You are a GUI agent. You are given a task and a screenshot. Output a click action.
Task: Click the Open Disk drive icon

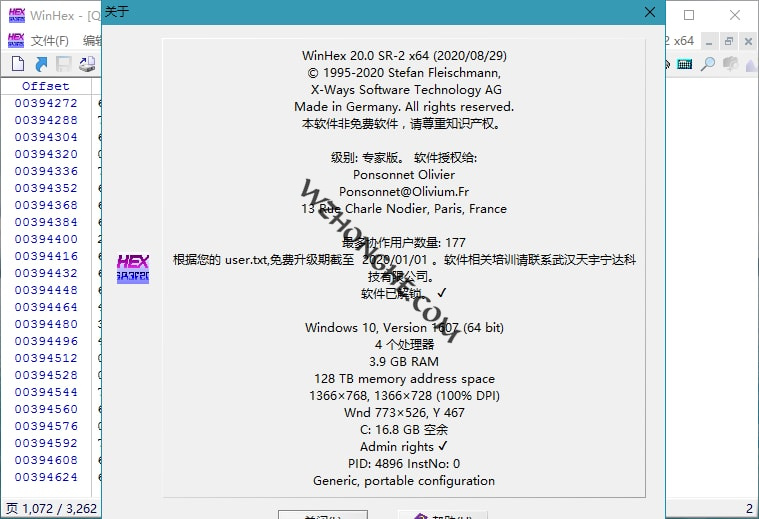pyautogui.click(x=87, y=64)
